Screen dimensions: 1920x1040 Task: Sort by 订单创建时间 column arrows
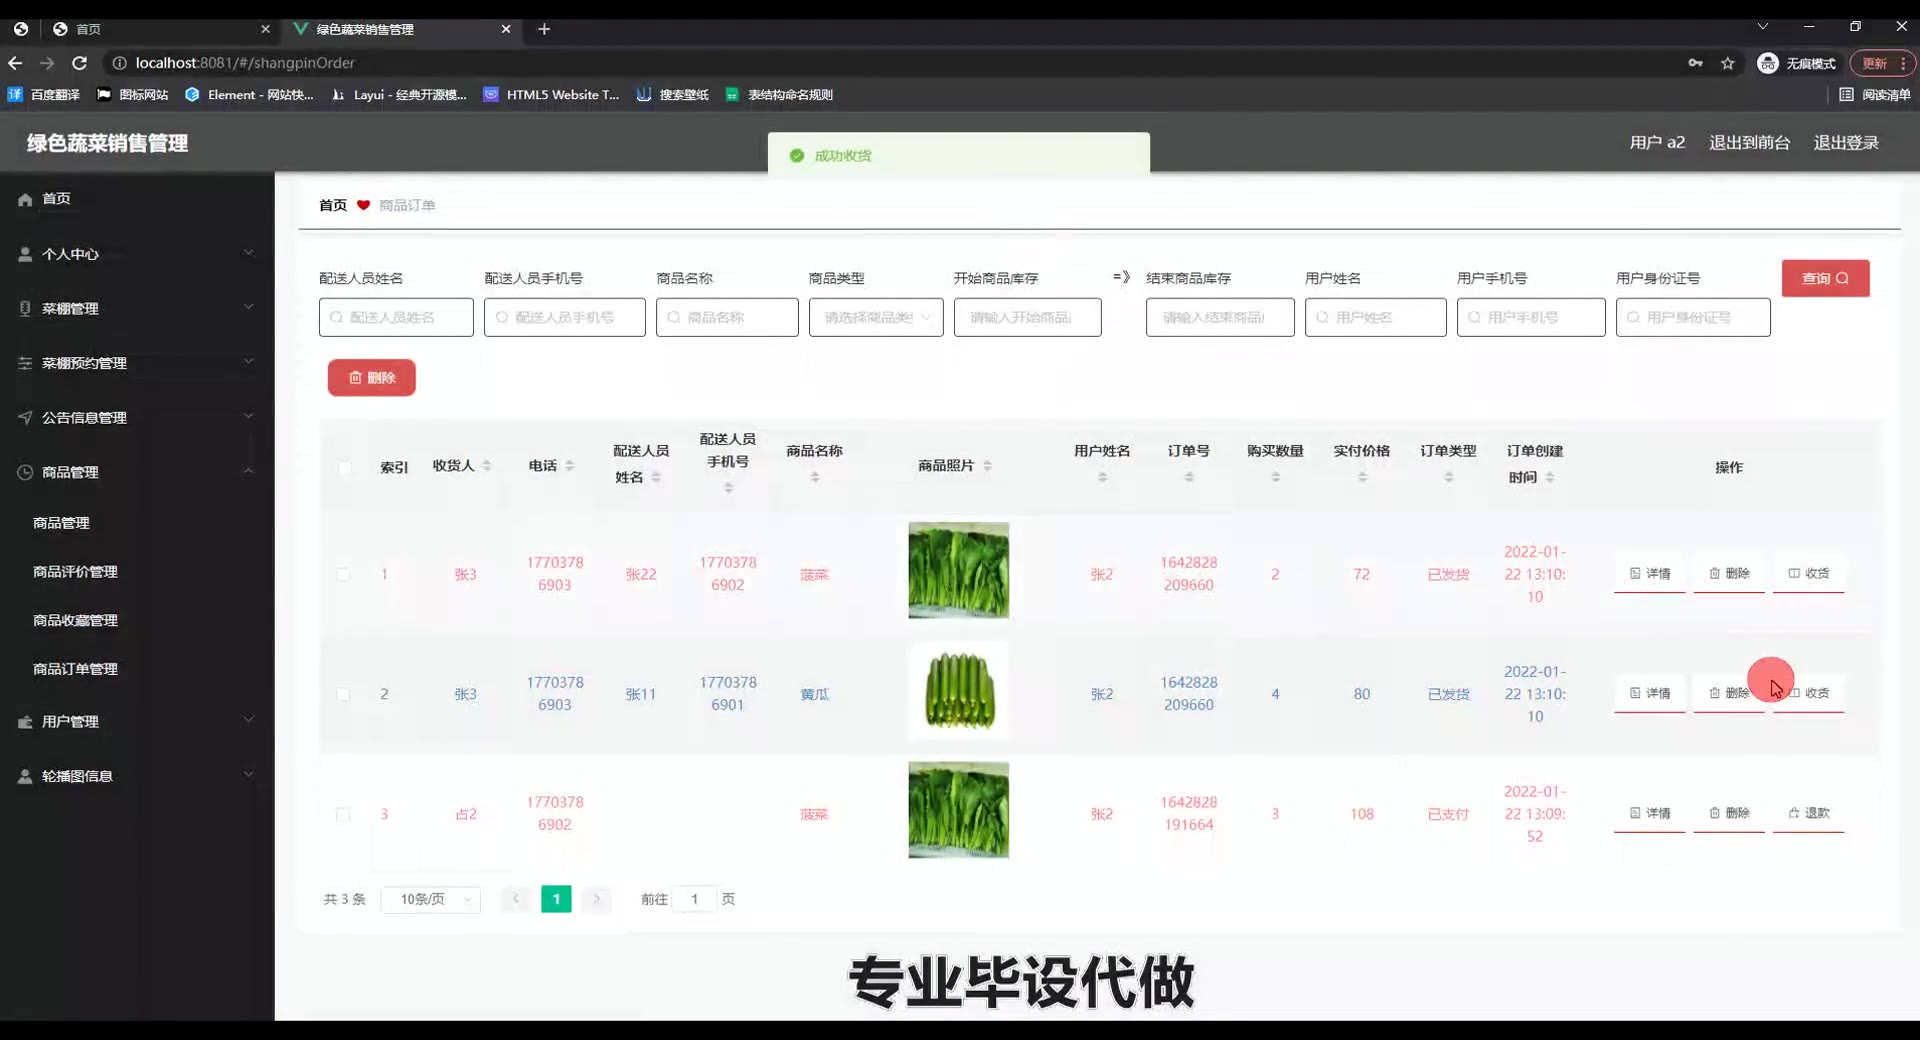1550,477
